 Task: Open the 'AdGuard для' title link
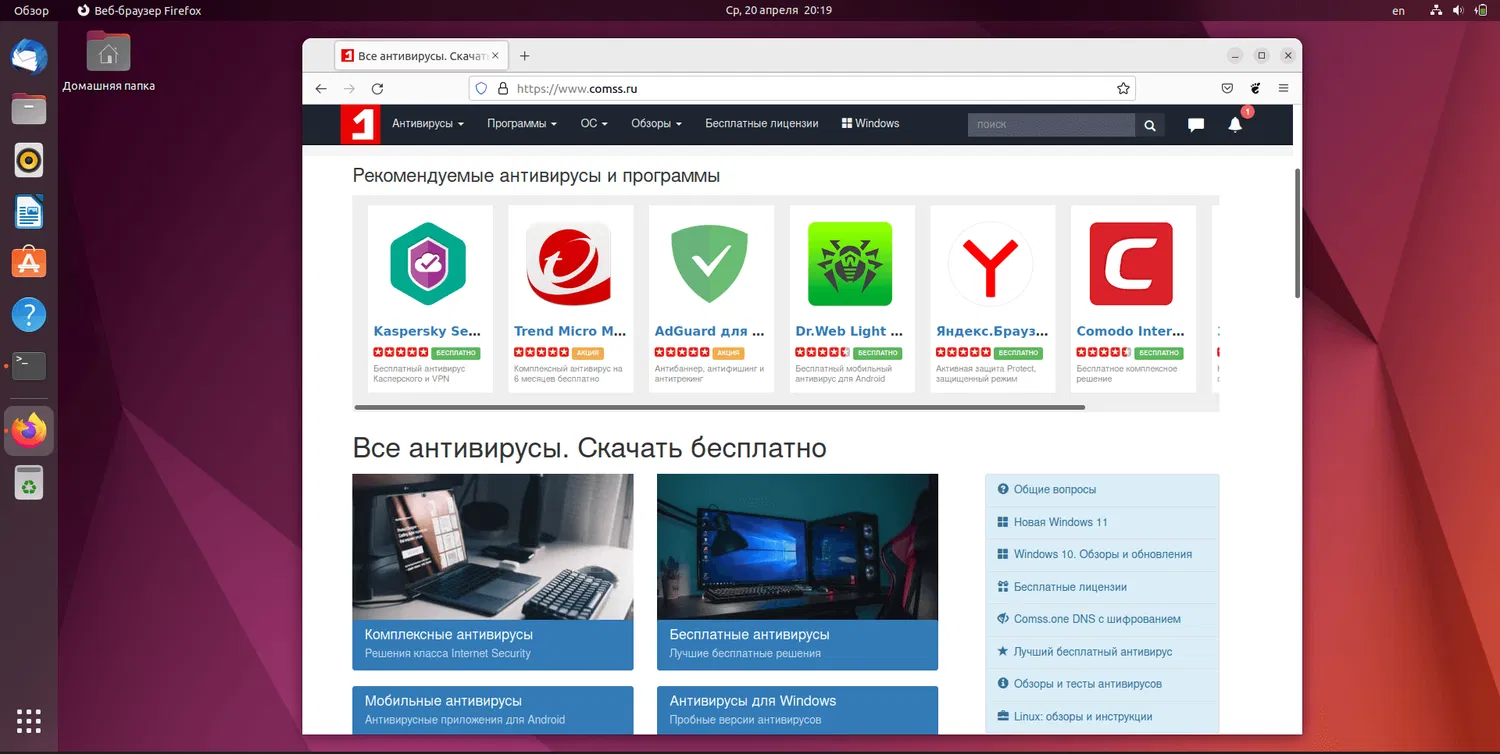click(710, 331)
